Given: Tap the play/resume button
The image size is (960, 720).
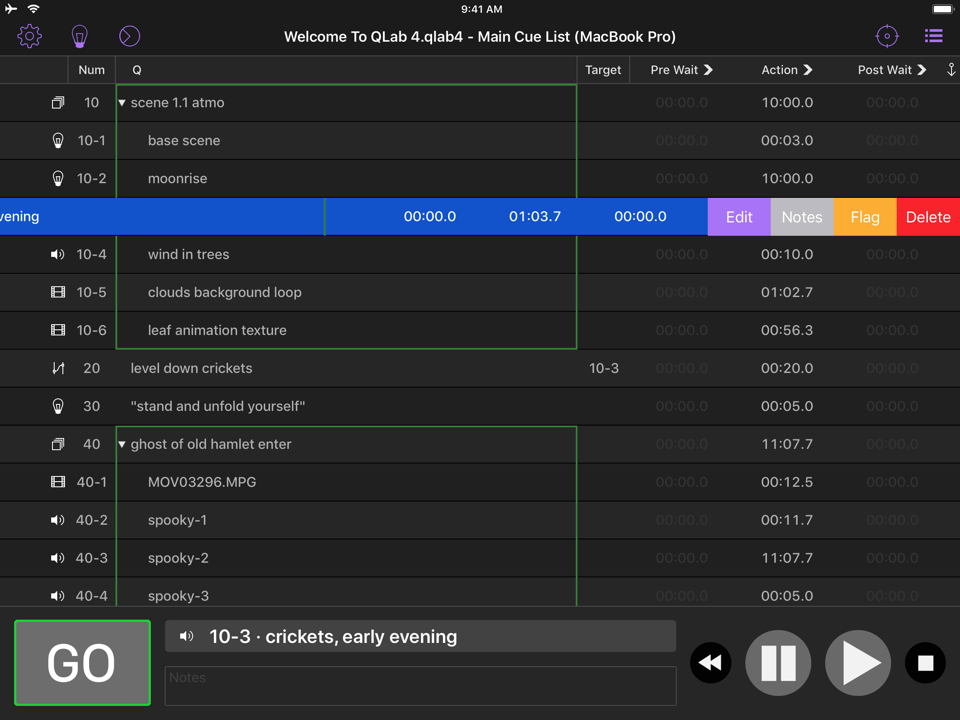Looking at the screenshot, I should tap(858, 662).
